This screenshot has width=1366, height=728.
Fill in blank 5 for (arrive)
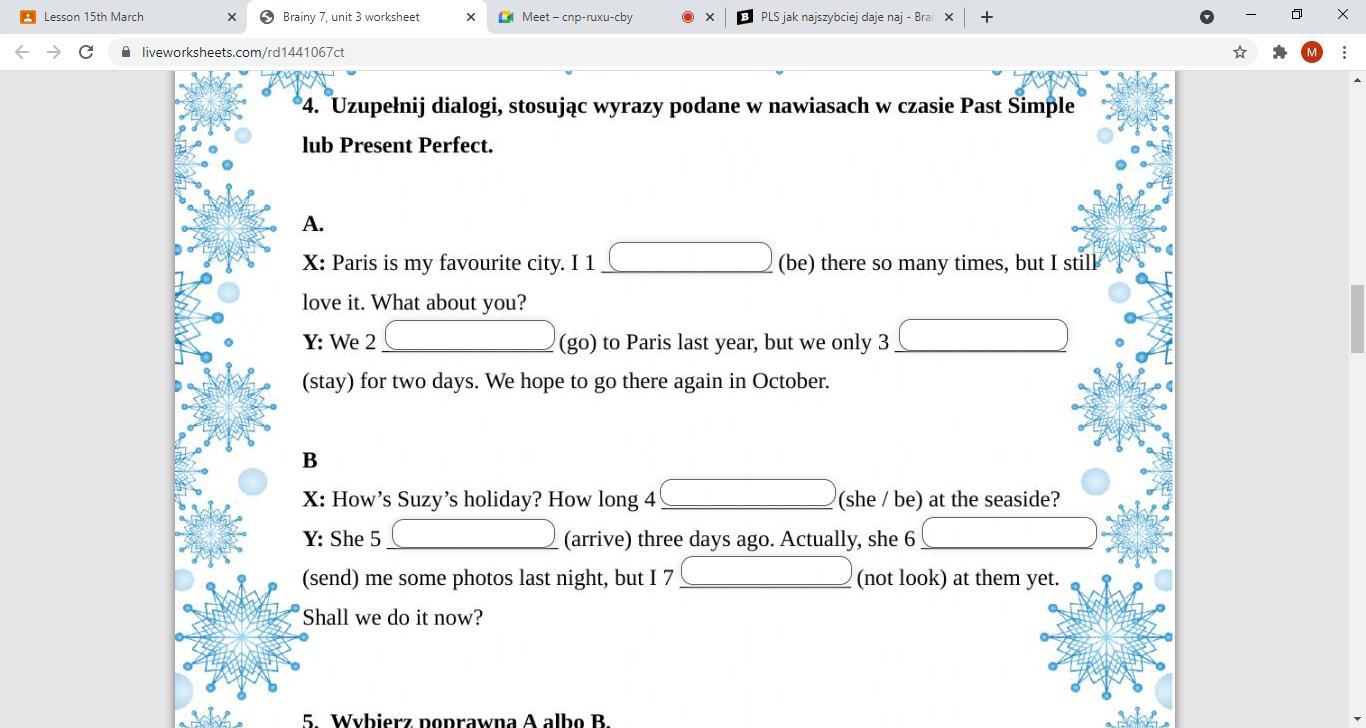point(473,533)
